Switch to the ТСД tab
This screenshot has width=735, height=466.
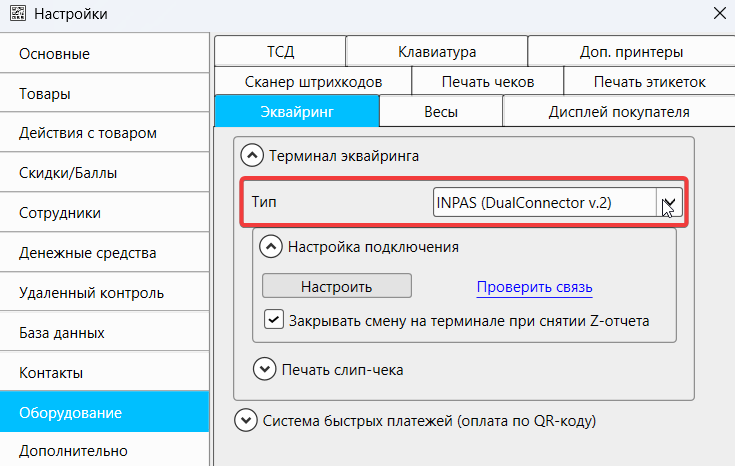pyautogui.click(x=280, y=51)
